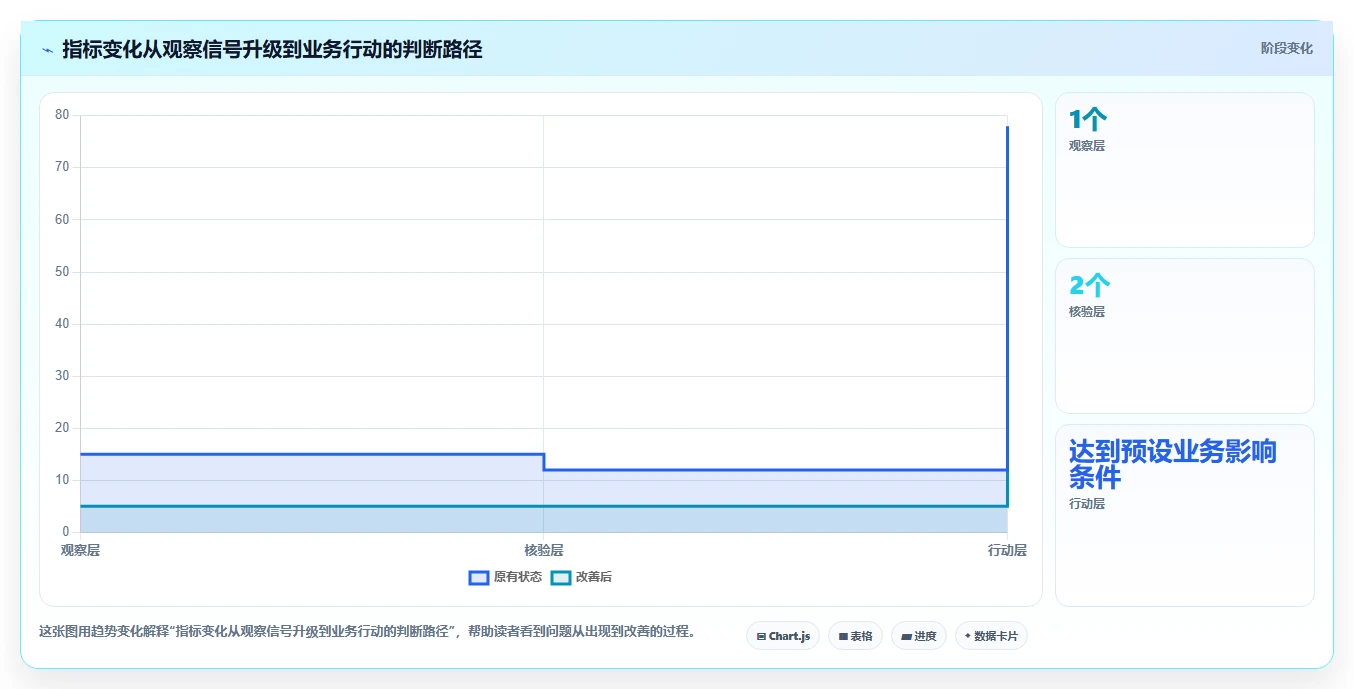This screenshot has height=689, width=1354.
Task: Click the 50 y-axis value
Action: 62,271
